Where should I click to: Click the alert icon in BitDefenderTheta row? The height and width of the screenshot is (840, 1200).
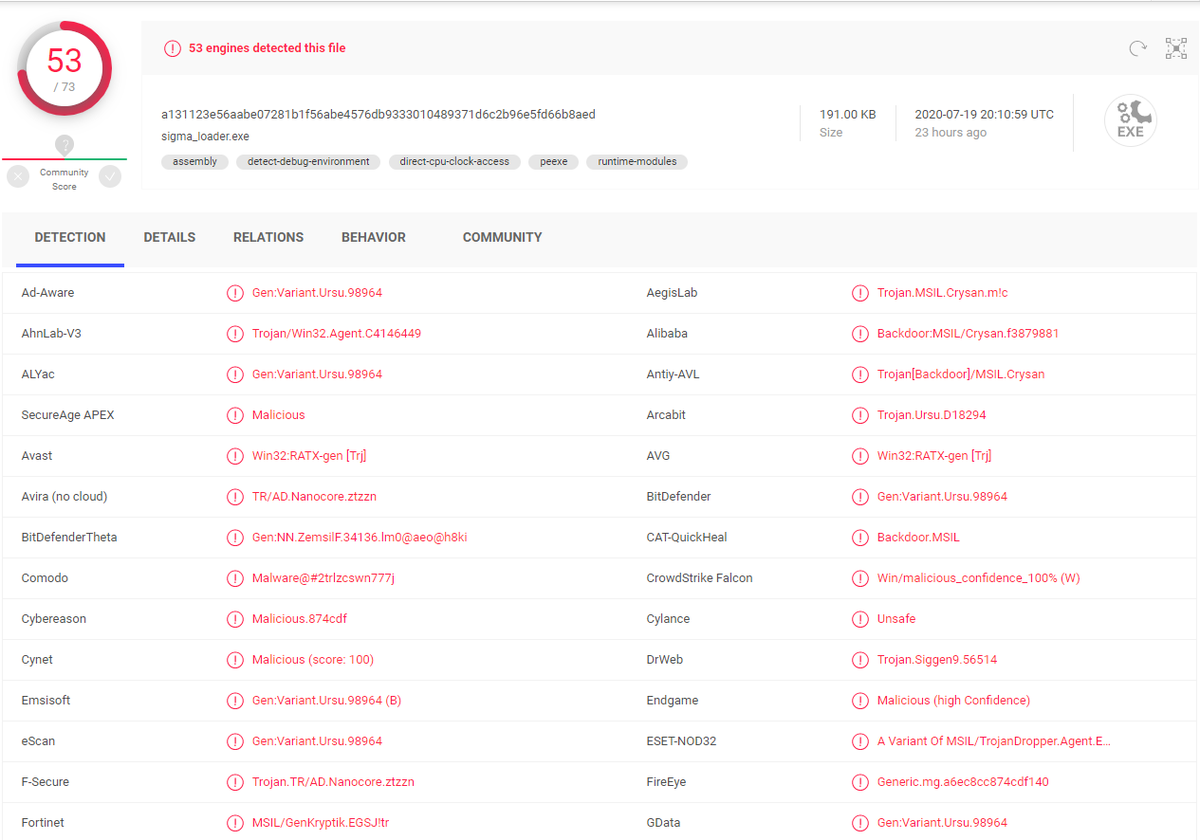point(235,538)
